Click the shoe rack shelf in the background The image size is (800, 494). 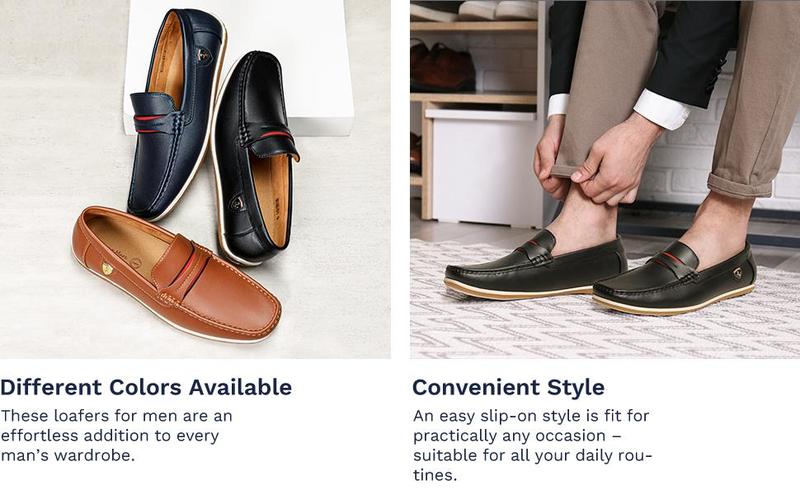[470, 98]
